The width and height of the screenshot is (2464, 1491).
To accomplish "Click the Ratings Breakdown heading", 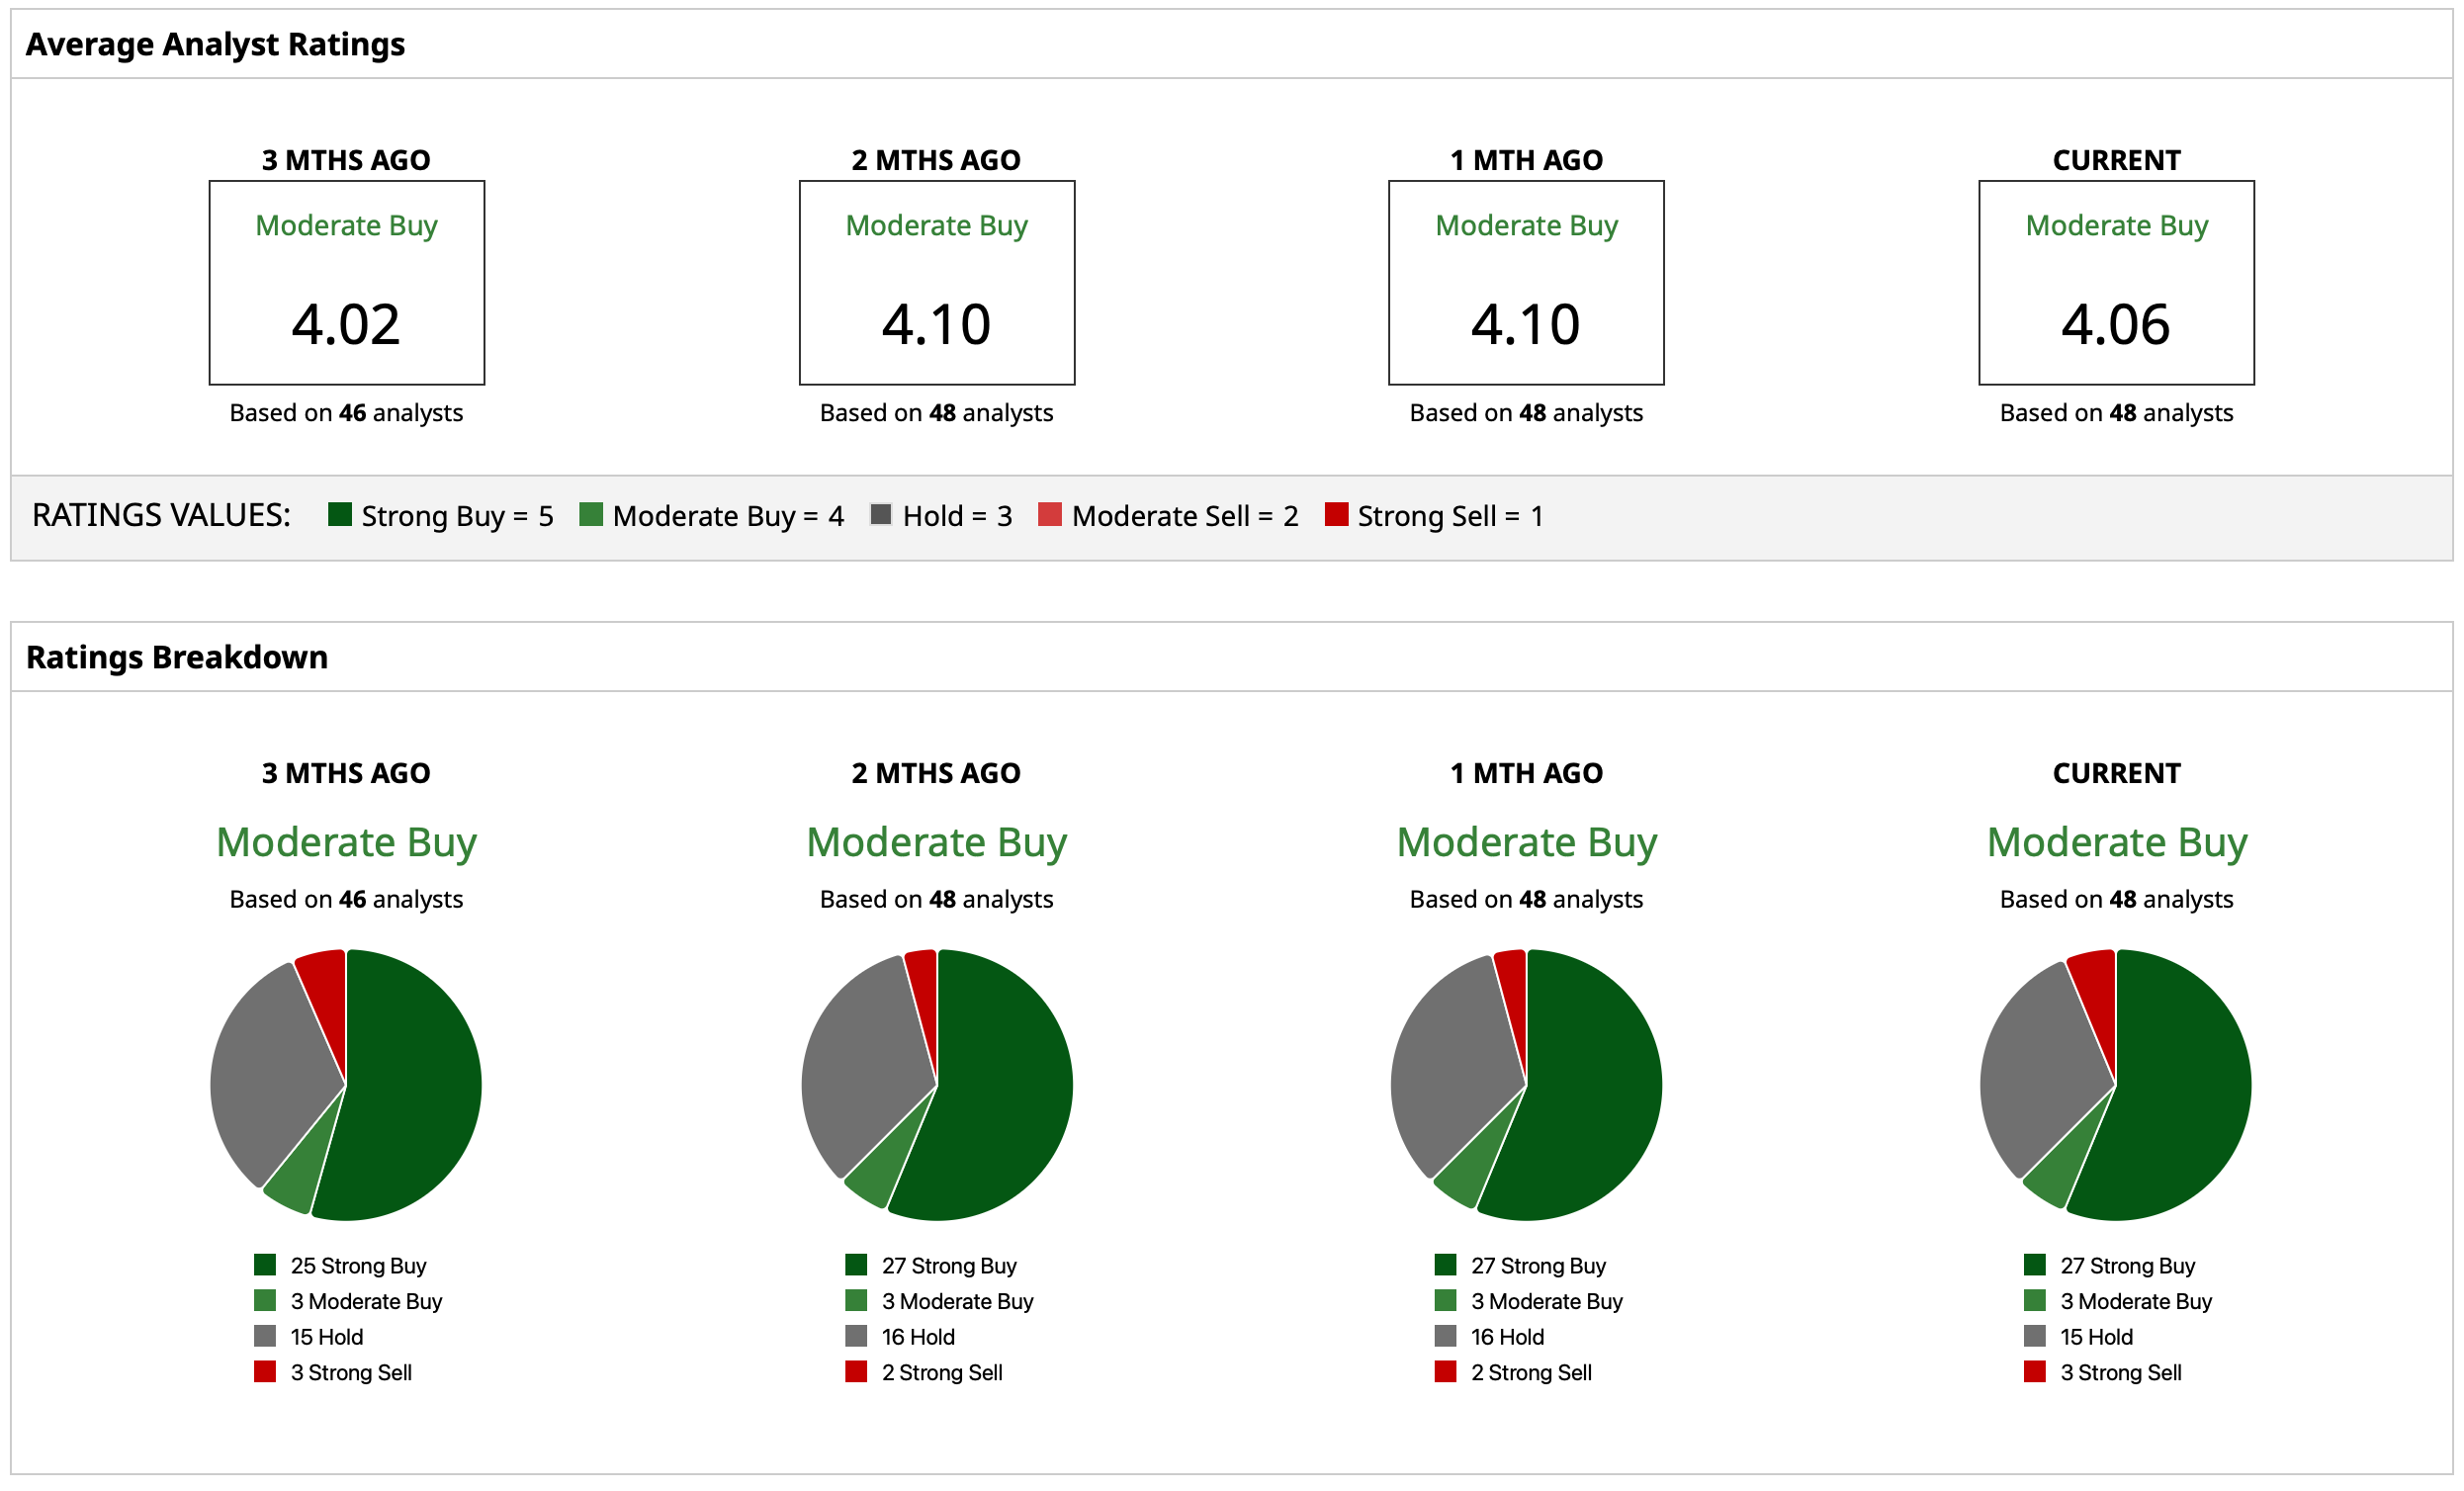I will click(177, 657).
